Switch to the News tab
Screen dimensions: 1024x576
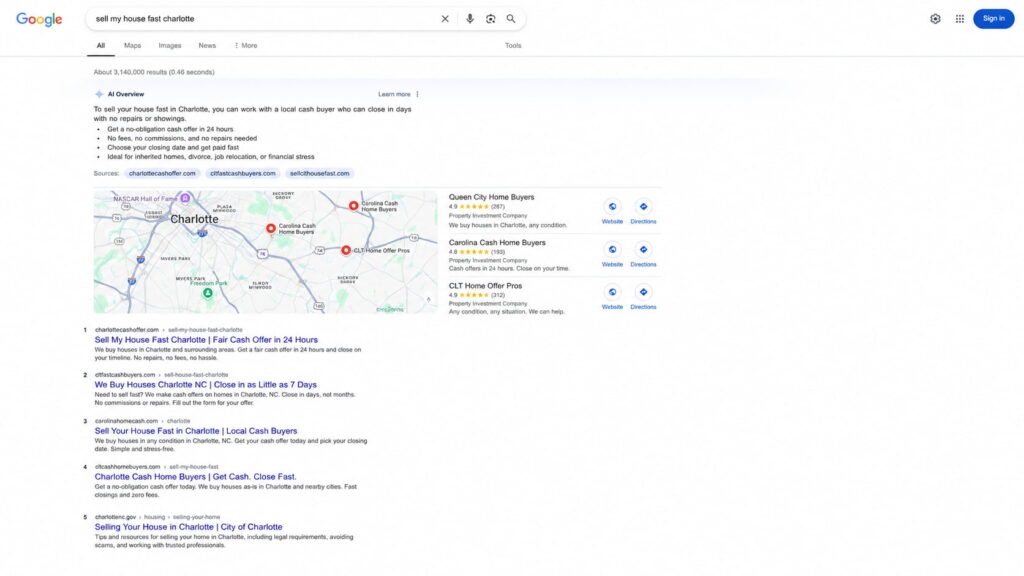(207, 46)
